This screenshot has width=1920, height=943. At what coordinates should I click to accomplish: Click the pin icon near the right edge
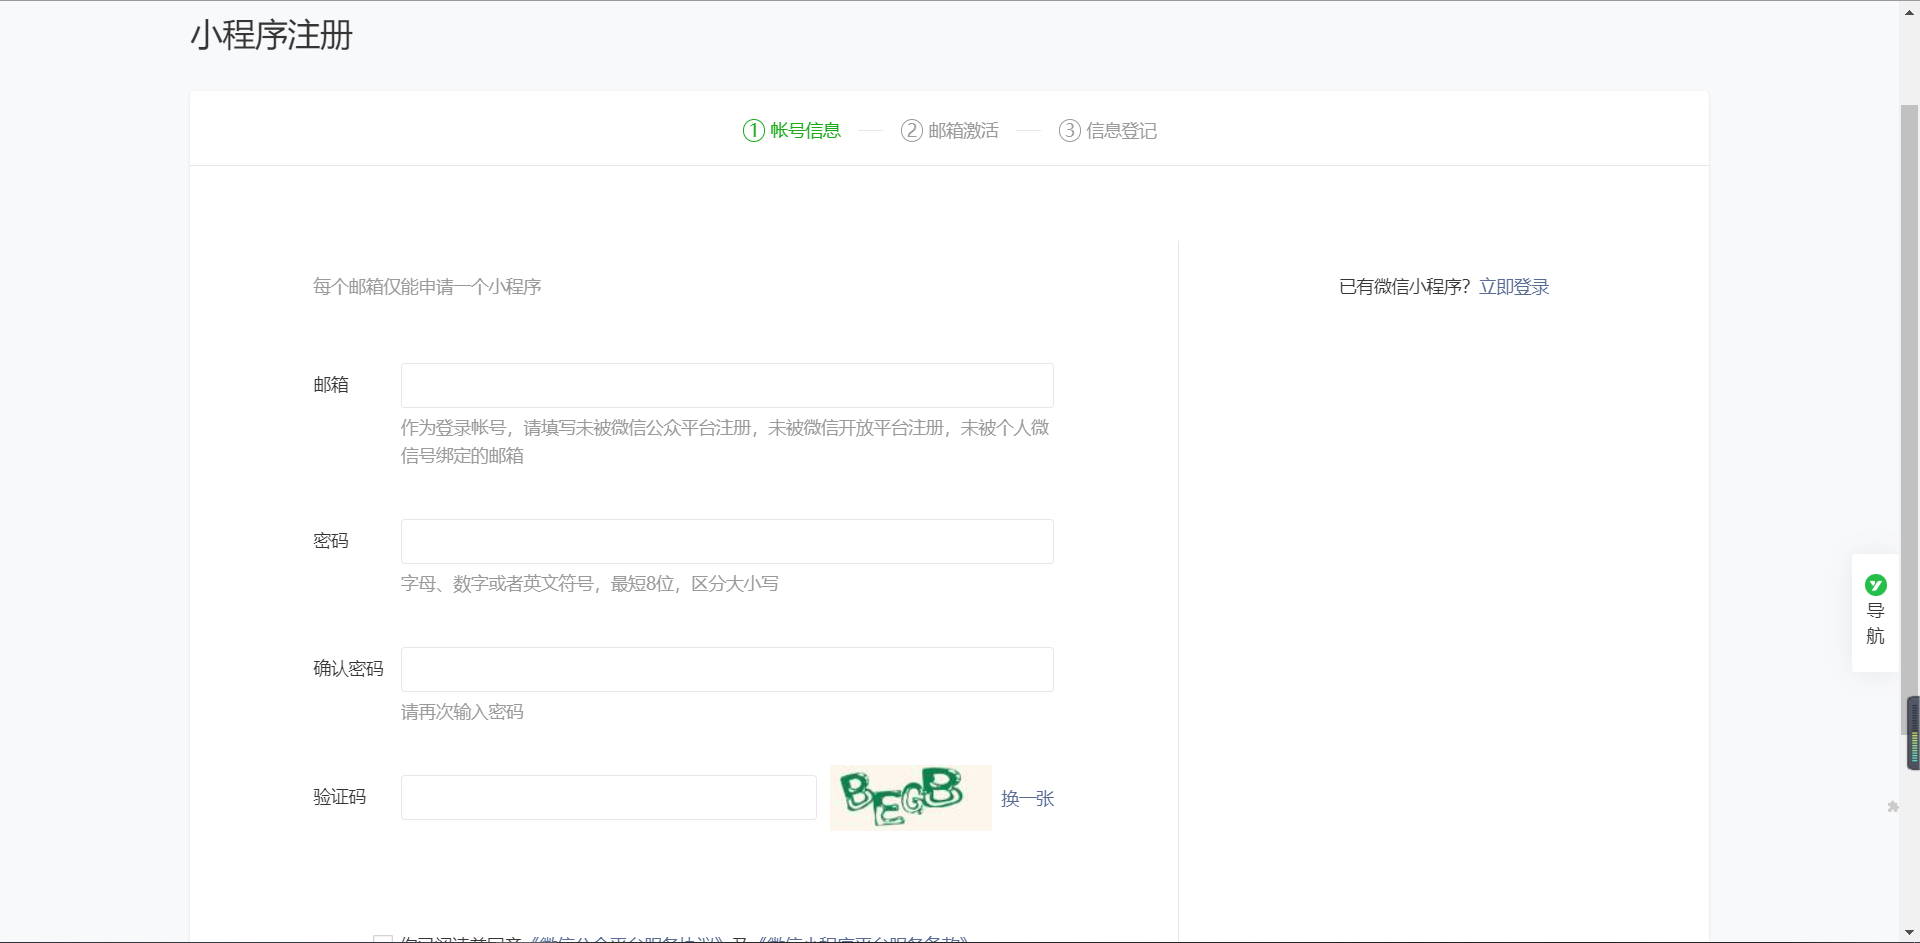pyautogui.click(x=1893, y=806)
